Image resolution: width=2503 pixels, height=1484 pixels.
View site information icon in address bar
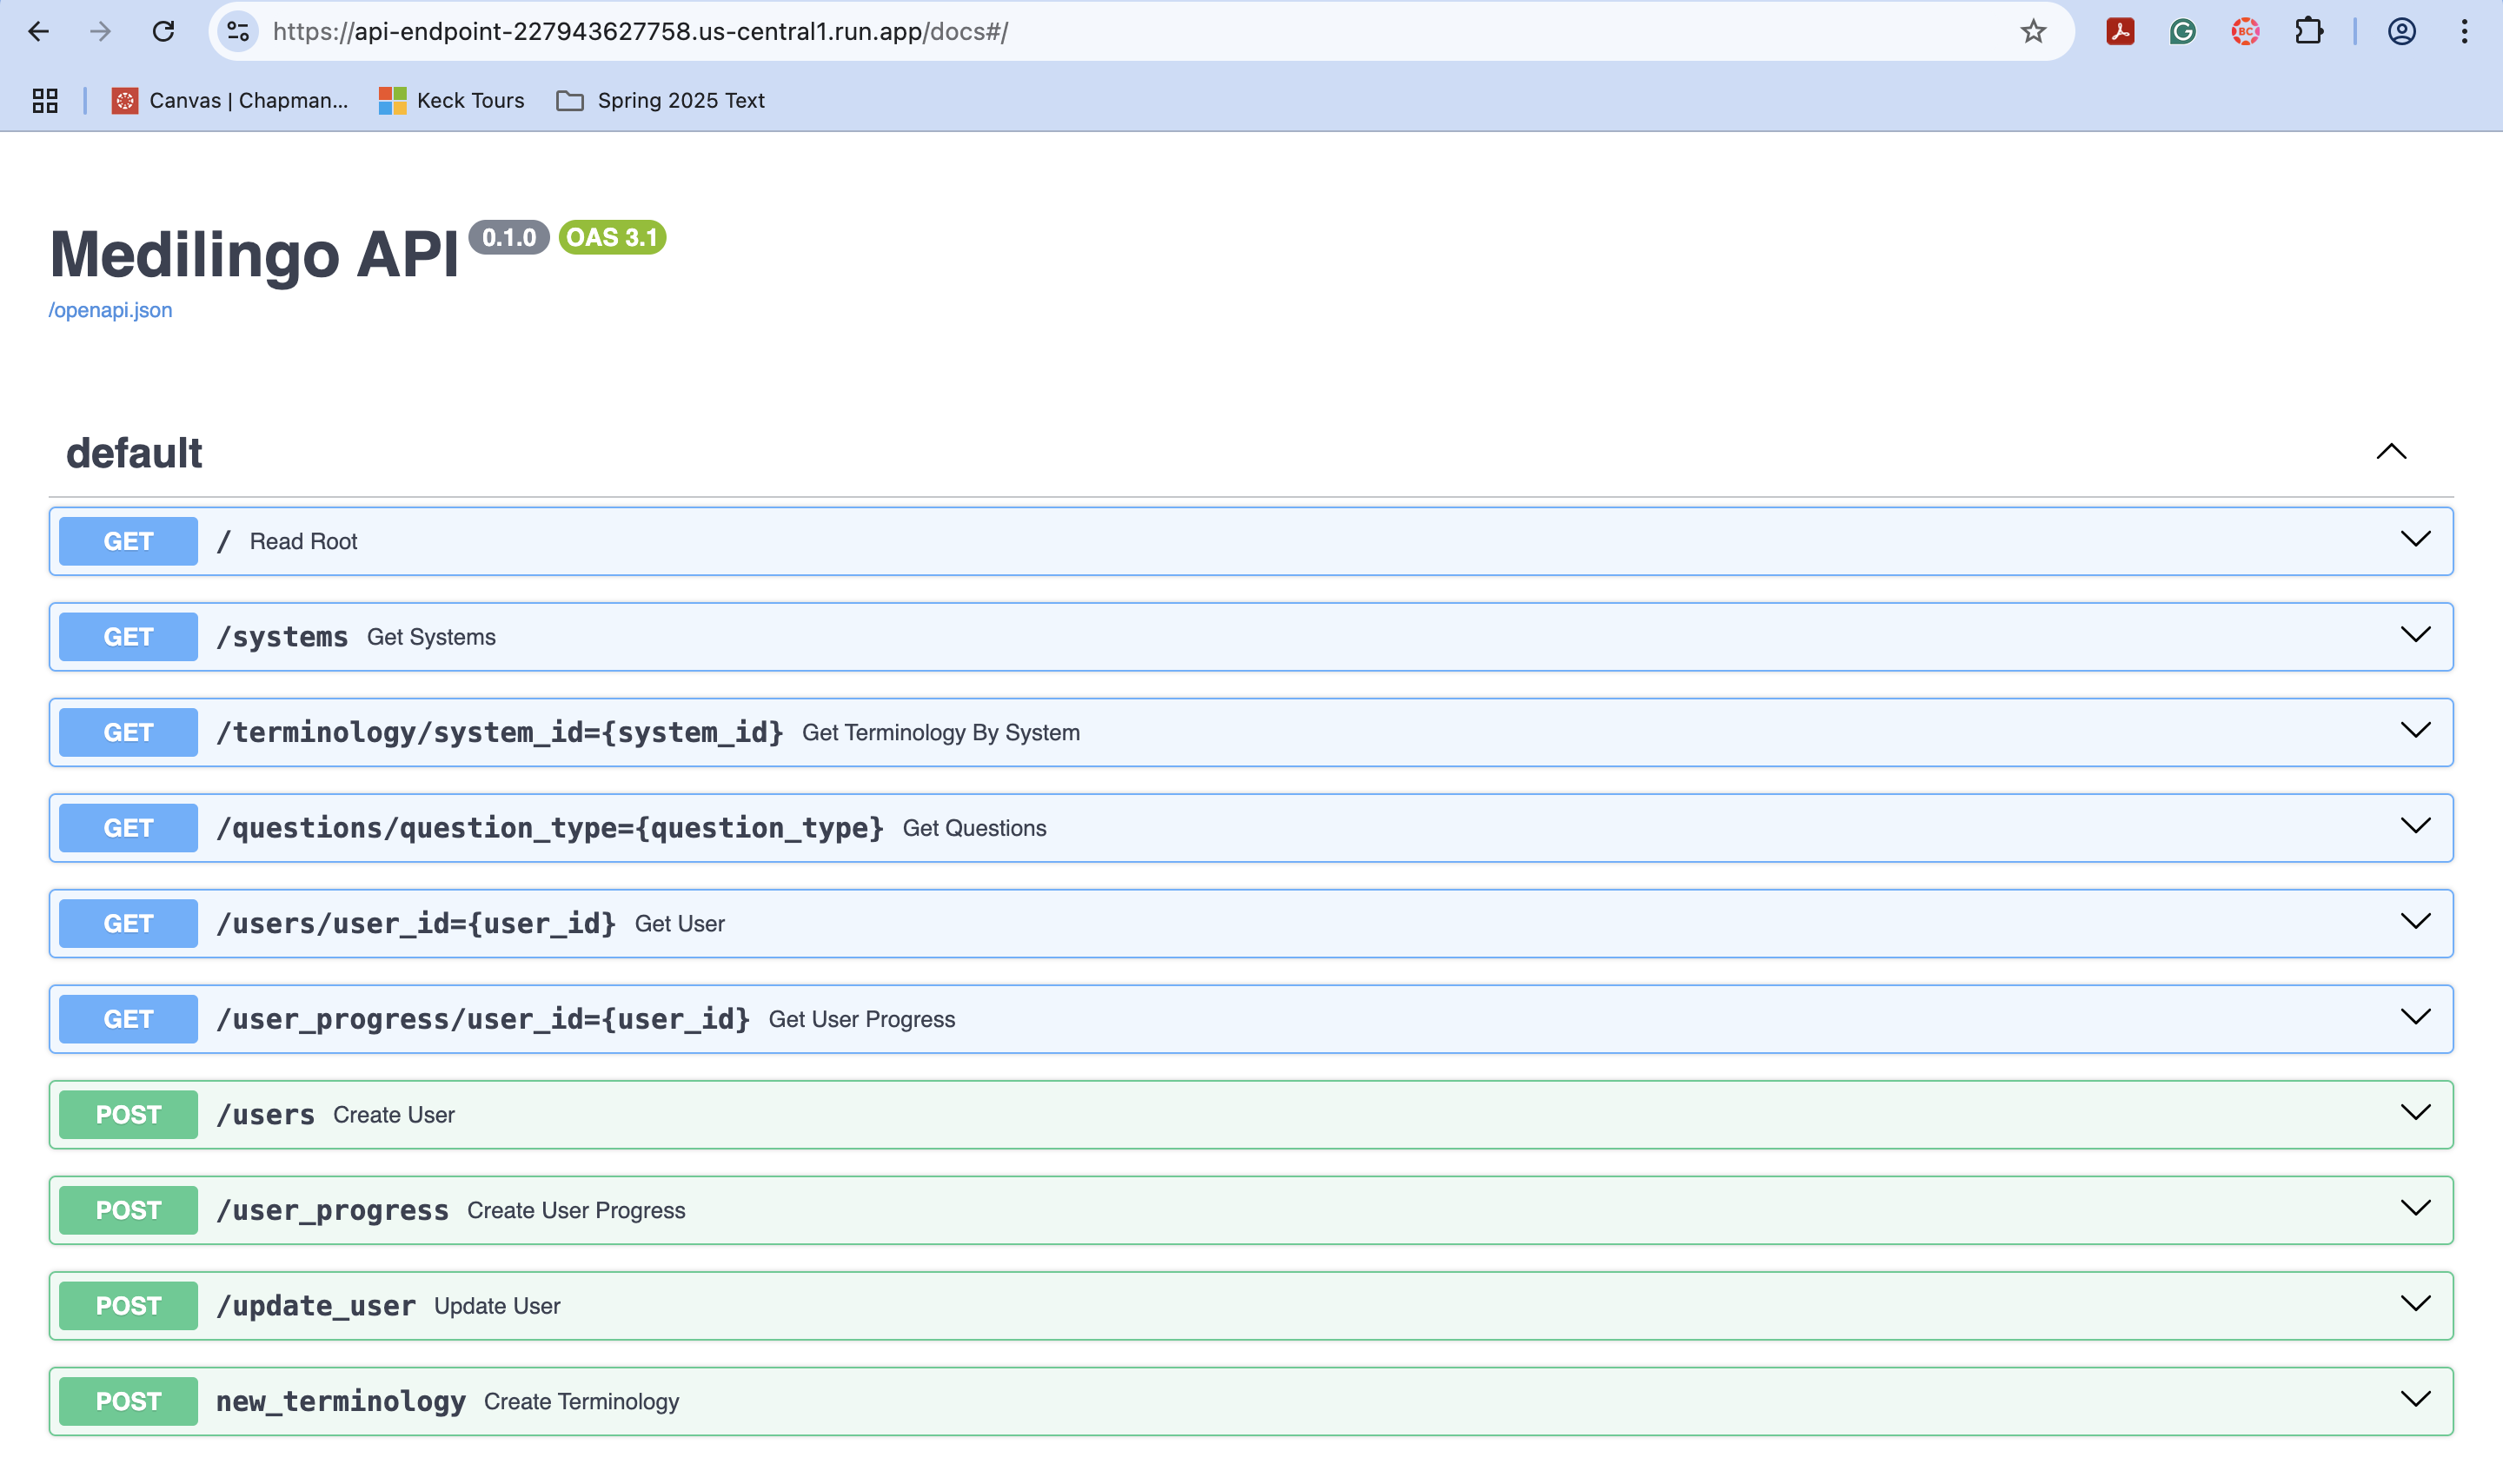[x=238, y=31]
